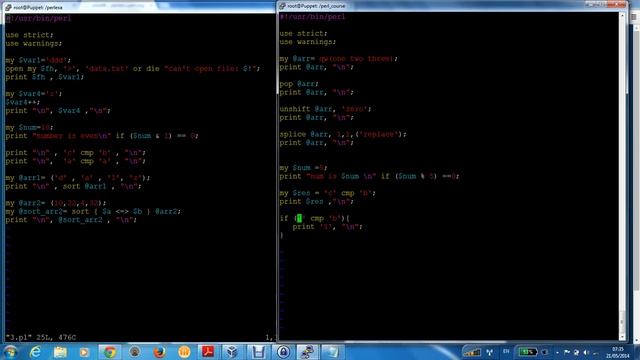Open the Windows Start menu orb
The height and width of the screenshot is (360, 640).
(10, 352)
